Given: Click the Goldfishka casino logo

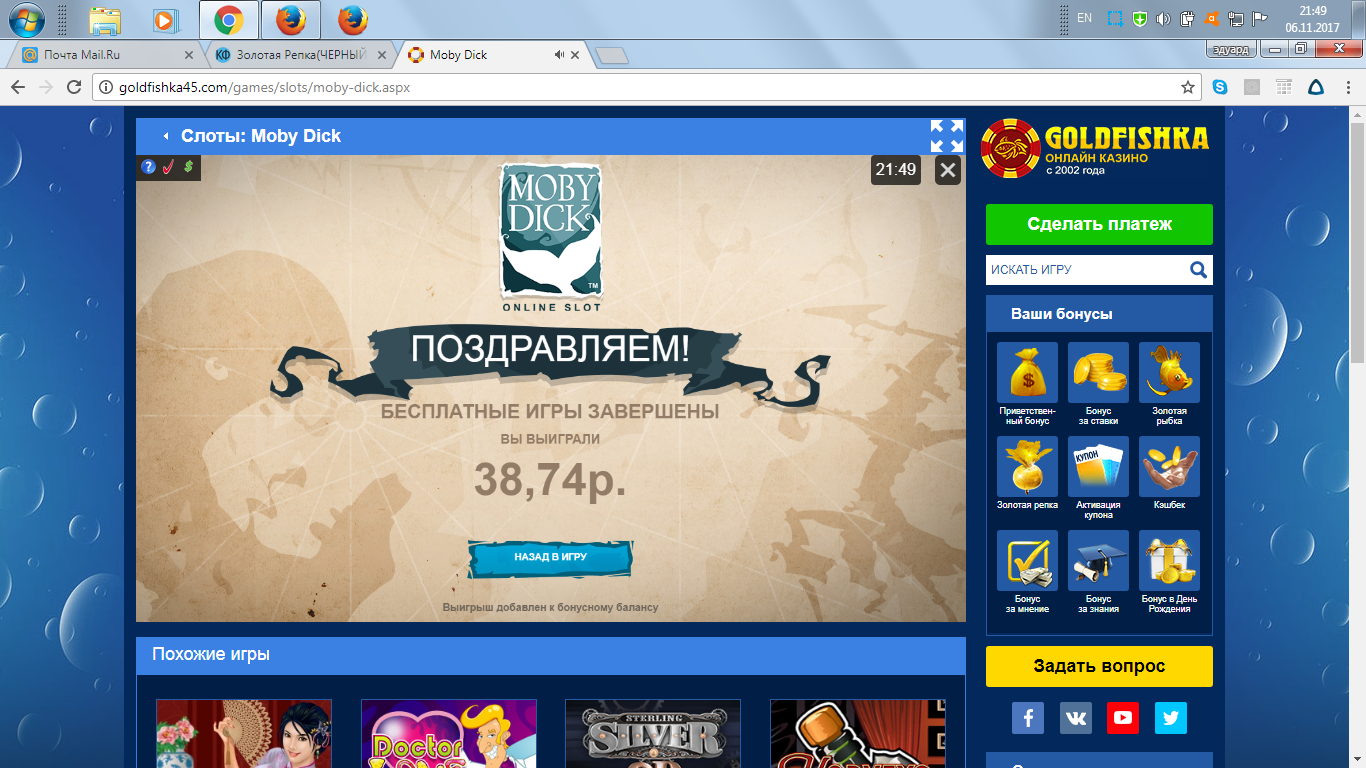Looking at the screenshot, I should [x=1095, y=148].
